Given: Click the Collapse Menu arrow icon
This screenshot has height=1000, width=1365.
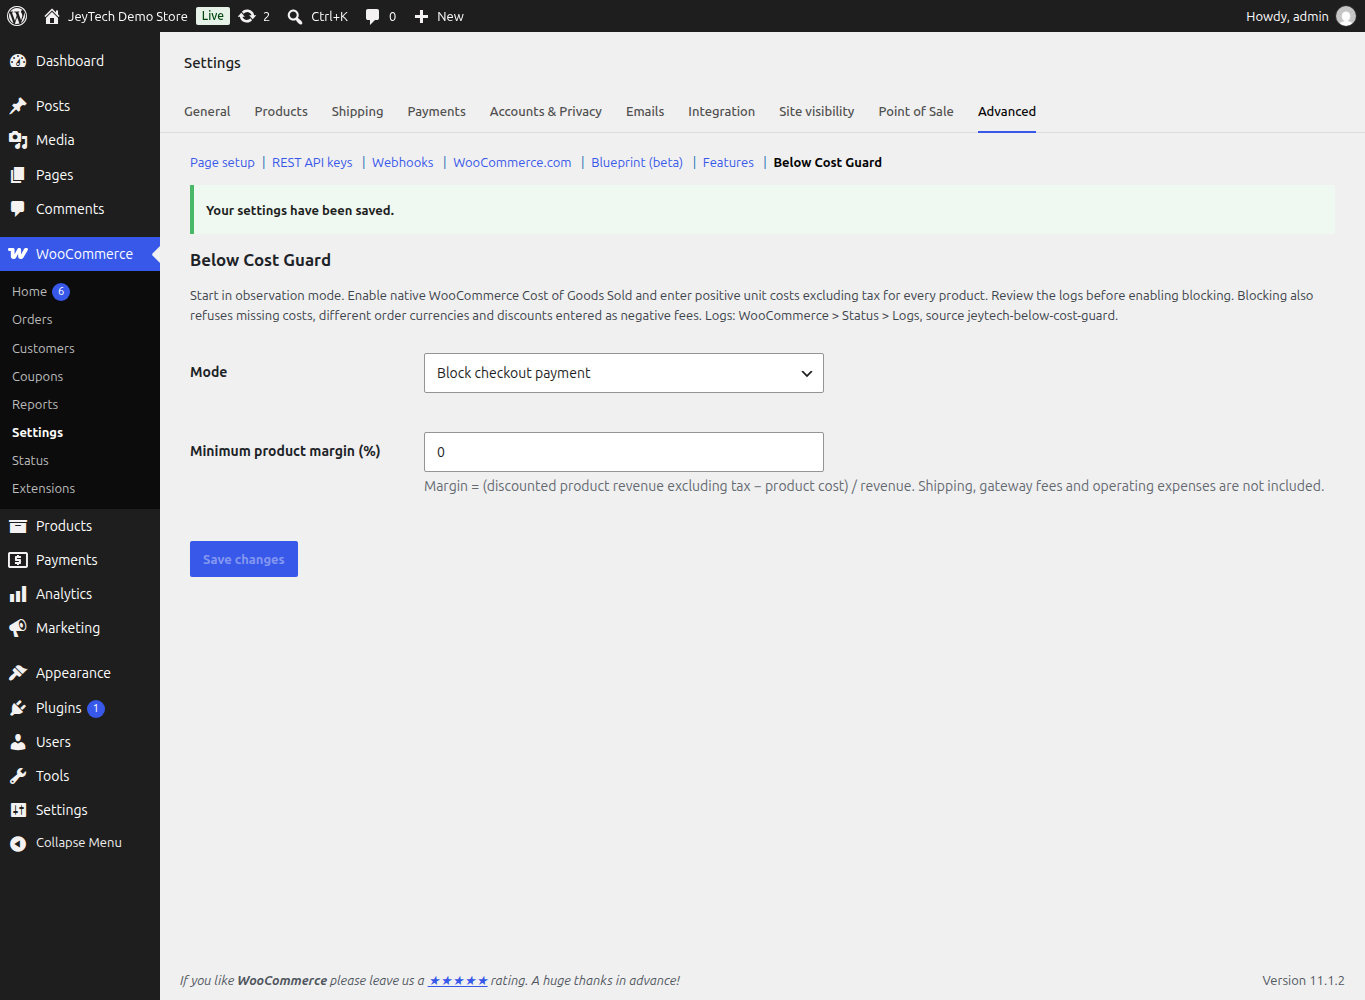Looking at the screenshot, I should point(18,844).
